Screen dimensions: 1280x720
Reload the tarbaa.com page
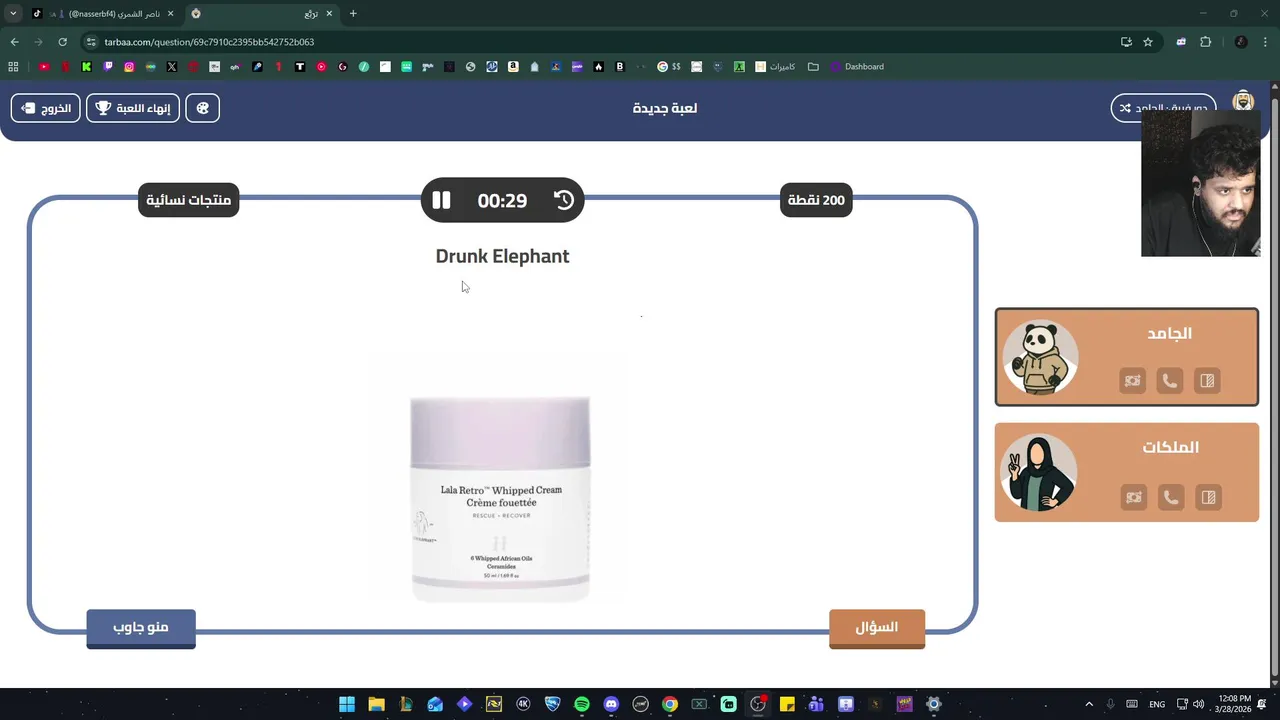click(62, 42)
